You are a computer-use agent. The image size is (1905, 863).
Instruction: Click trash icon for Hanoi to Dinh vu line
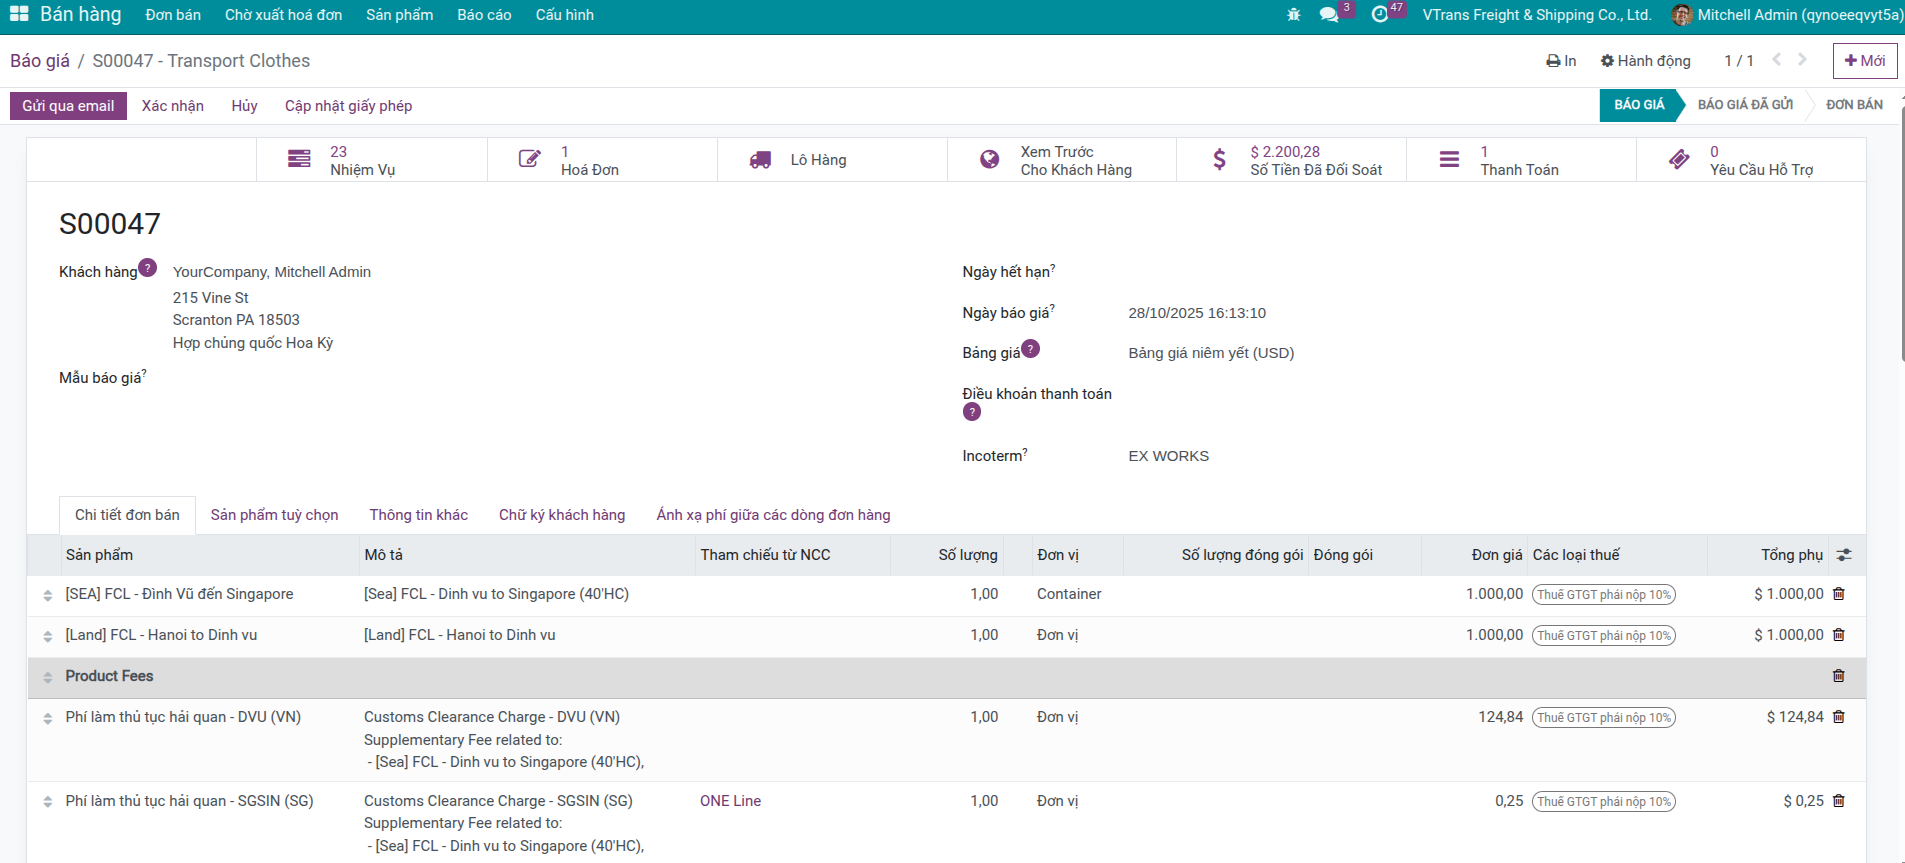coord(1838,635)
